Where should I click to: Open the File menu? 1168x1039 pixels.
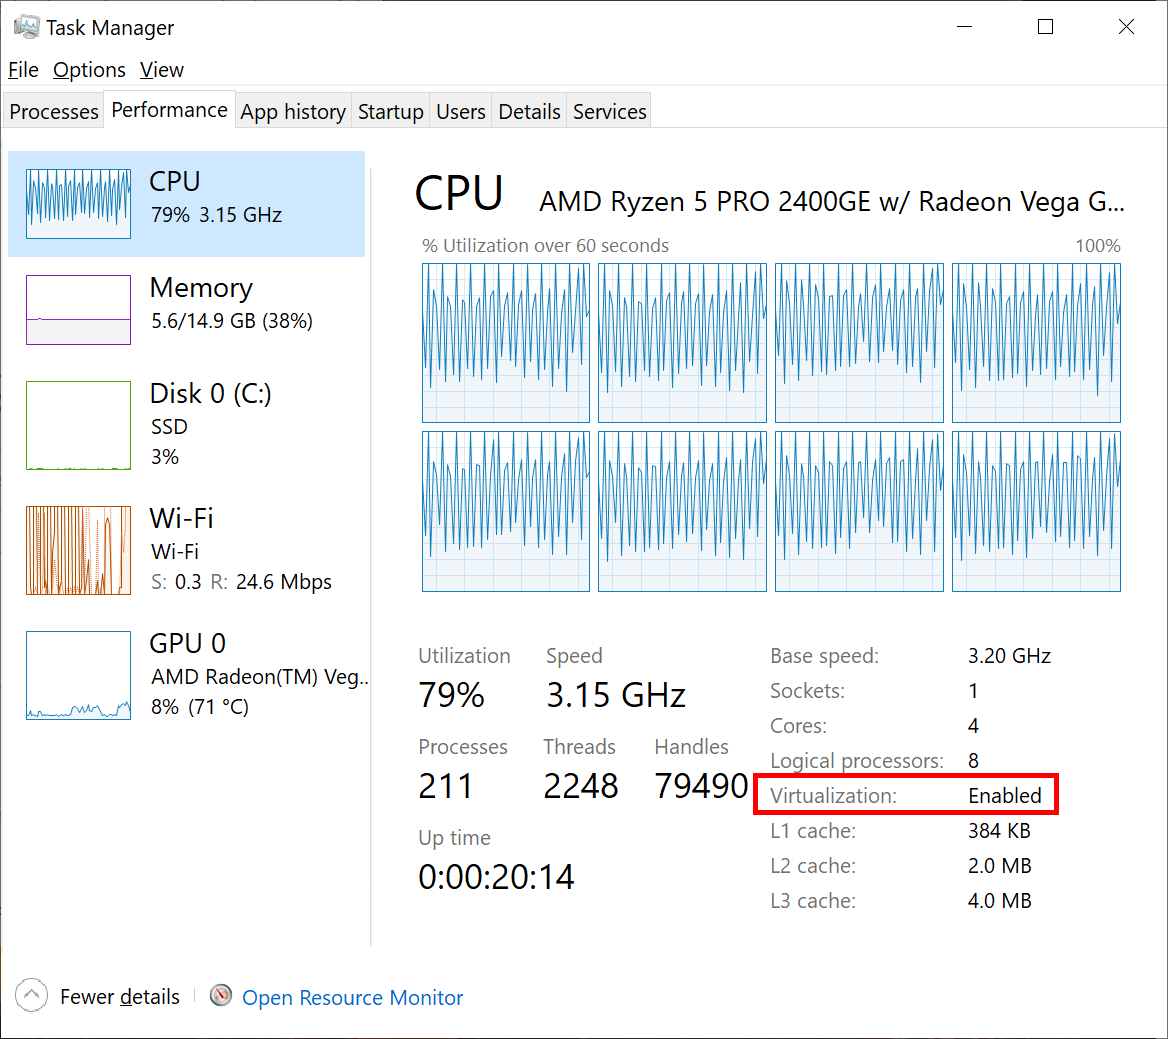23,70
